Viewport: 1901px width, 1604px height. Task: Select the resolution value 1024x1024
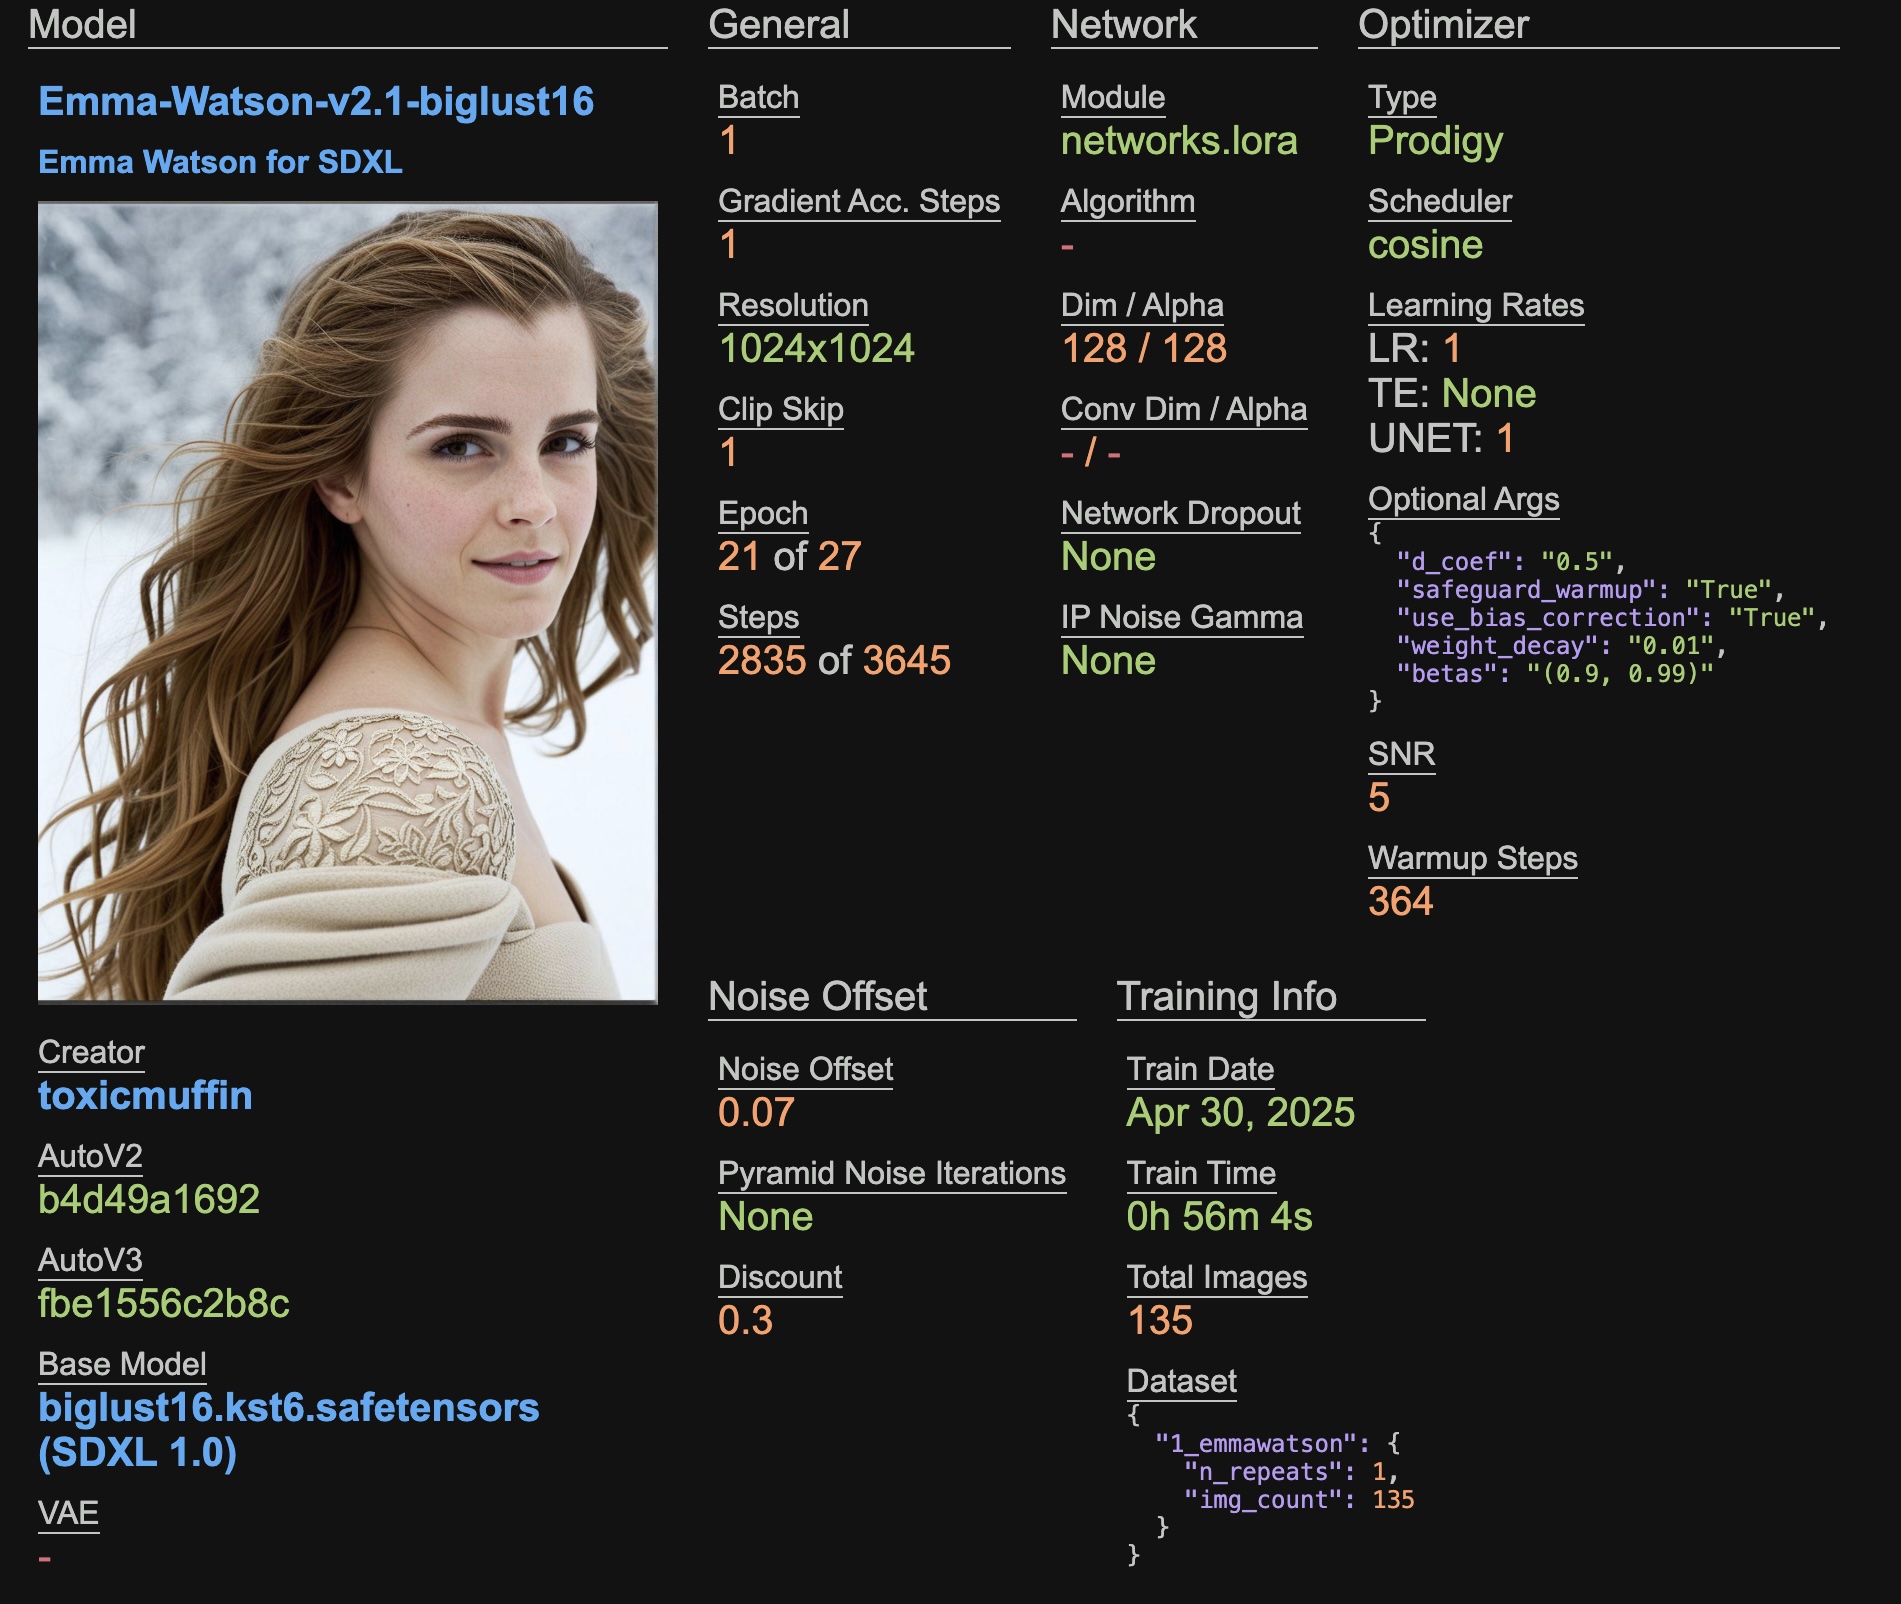(817, 348)
